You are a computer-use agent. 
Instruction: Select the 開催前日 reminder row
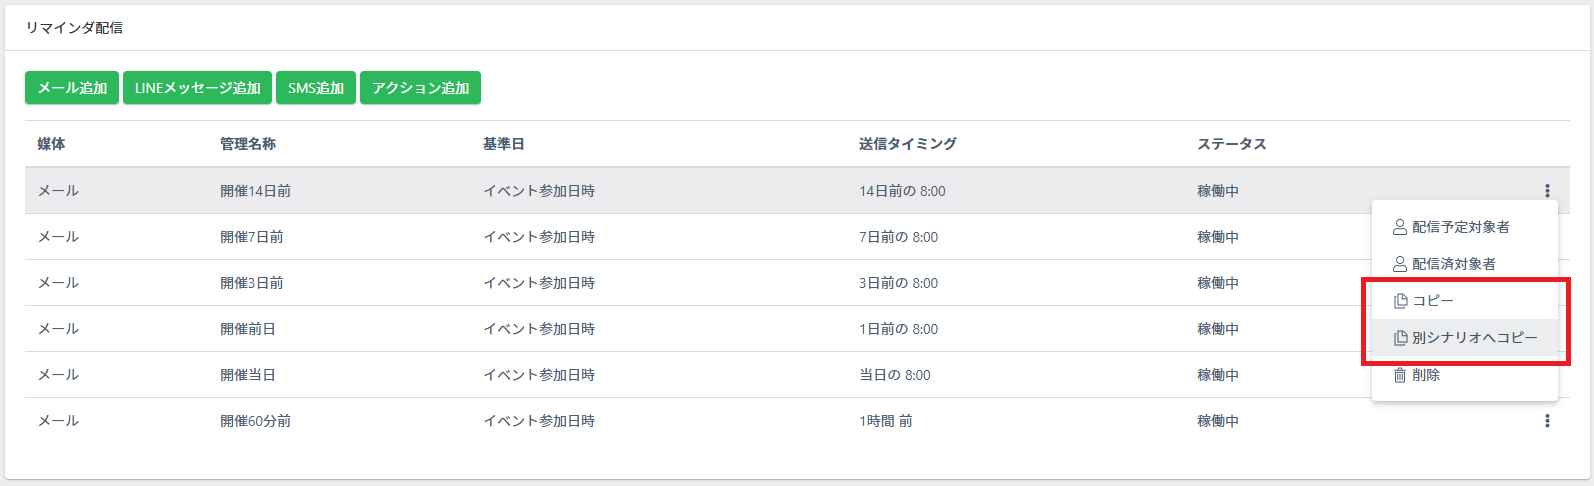[797, 329]
